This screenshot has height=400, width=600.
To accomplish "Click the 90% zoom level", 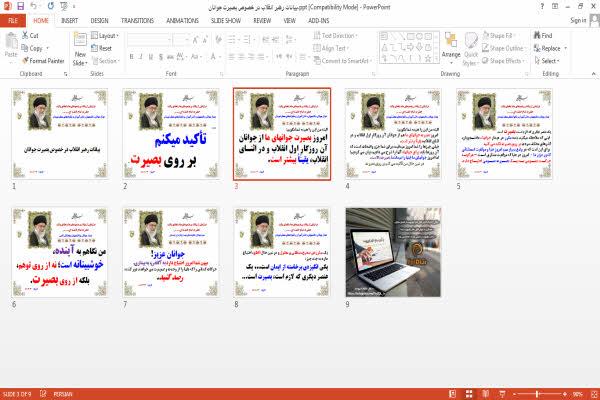I will [x=578, y=394].
